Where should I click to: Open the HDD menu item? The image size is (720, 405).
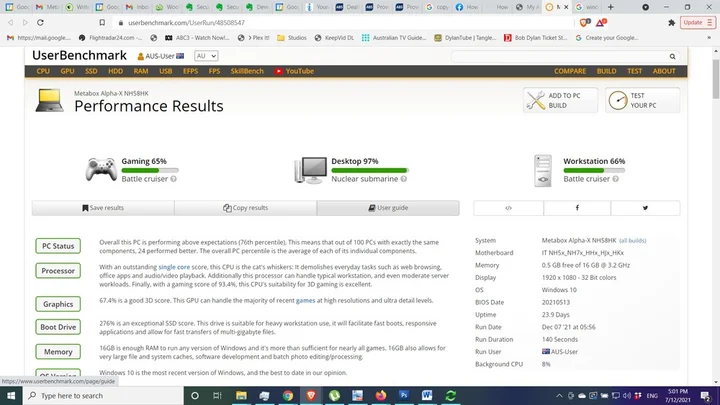115,71
